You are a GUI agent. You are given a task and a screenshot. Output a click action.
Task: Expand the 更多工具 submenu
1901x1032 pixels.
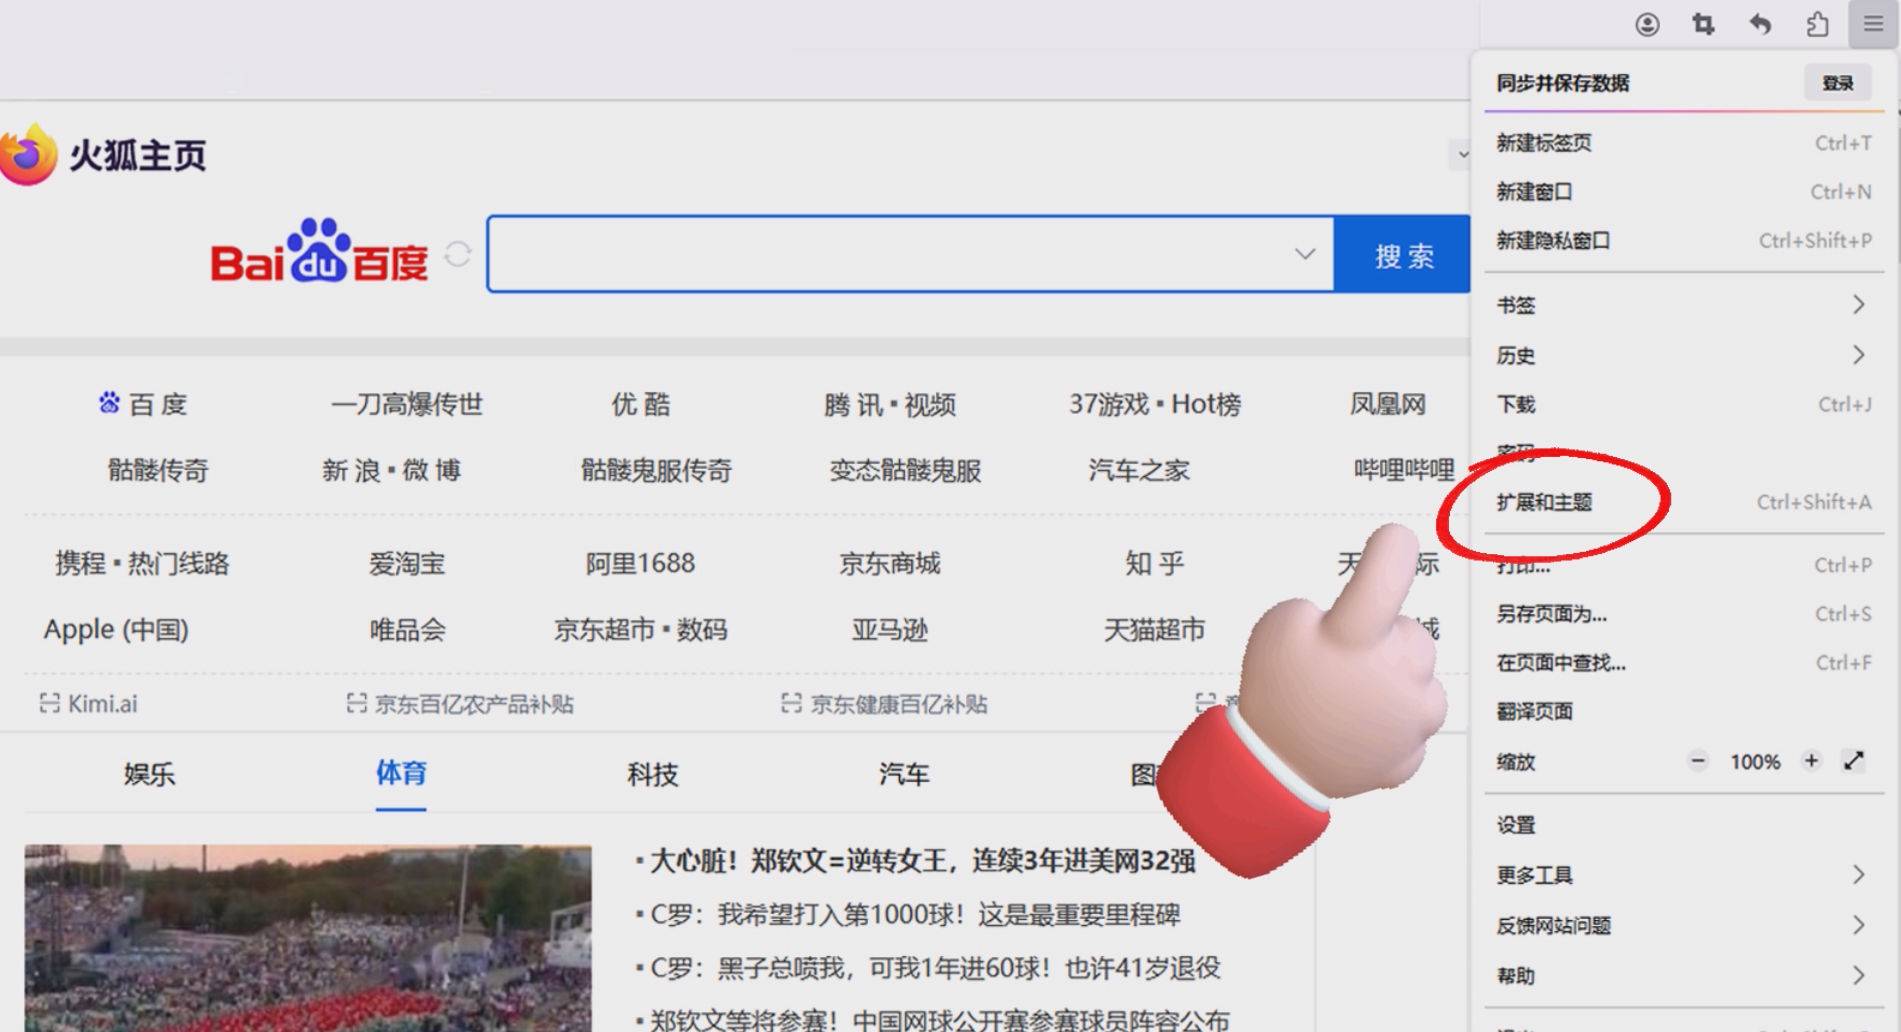(x=1534, y=874)
